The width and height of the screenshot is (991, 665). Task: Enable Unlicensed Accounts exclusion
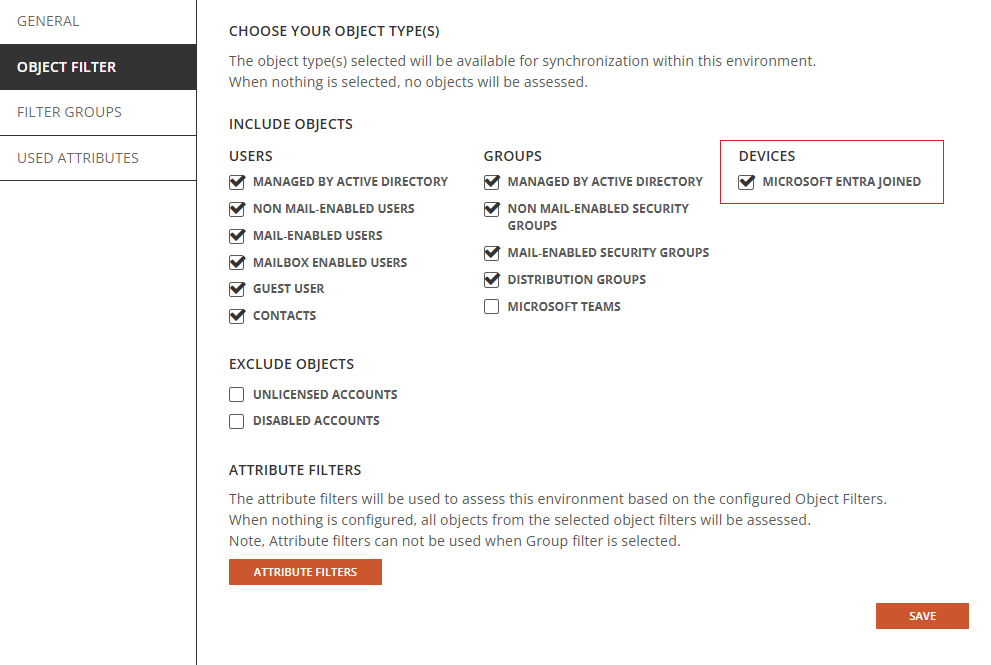[237, 395]
